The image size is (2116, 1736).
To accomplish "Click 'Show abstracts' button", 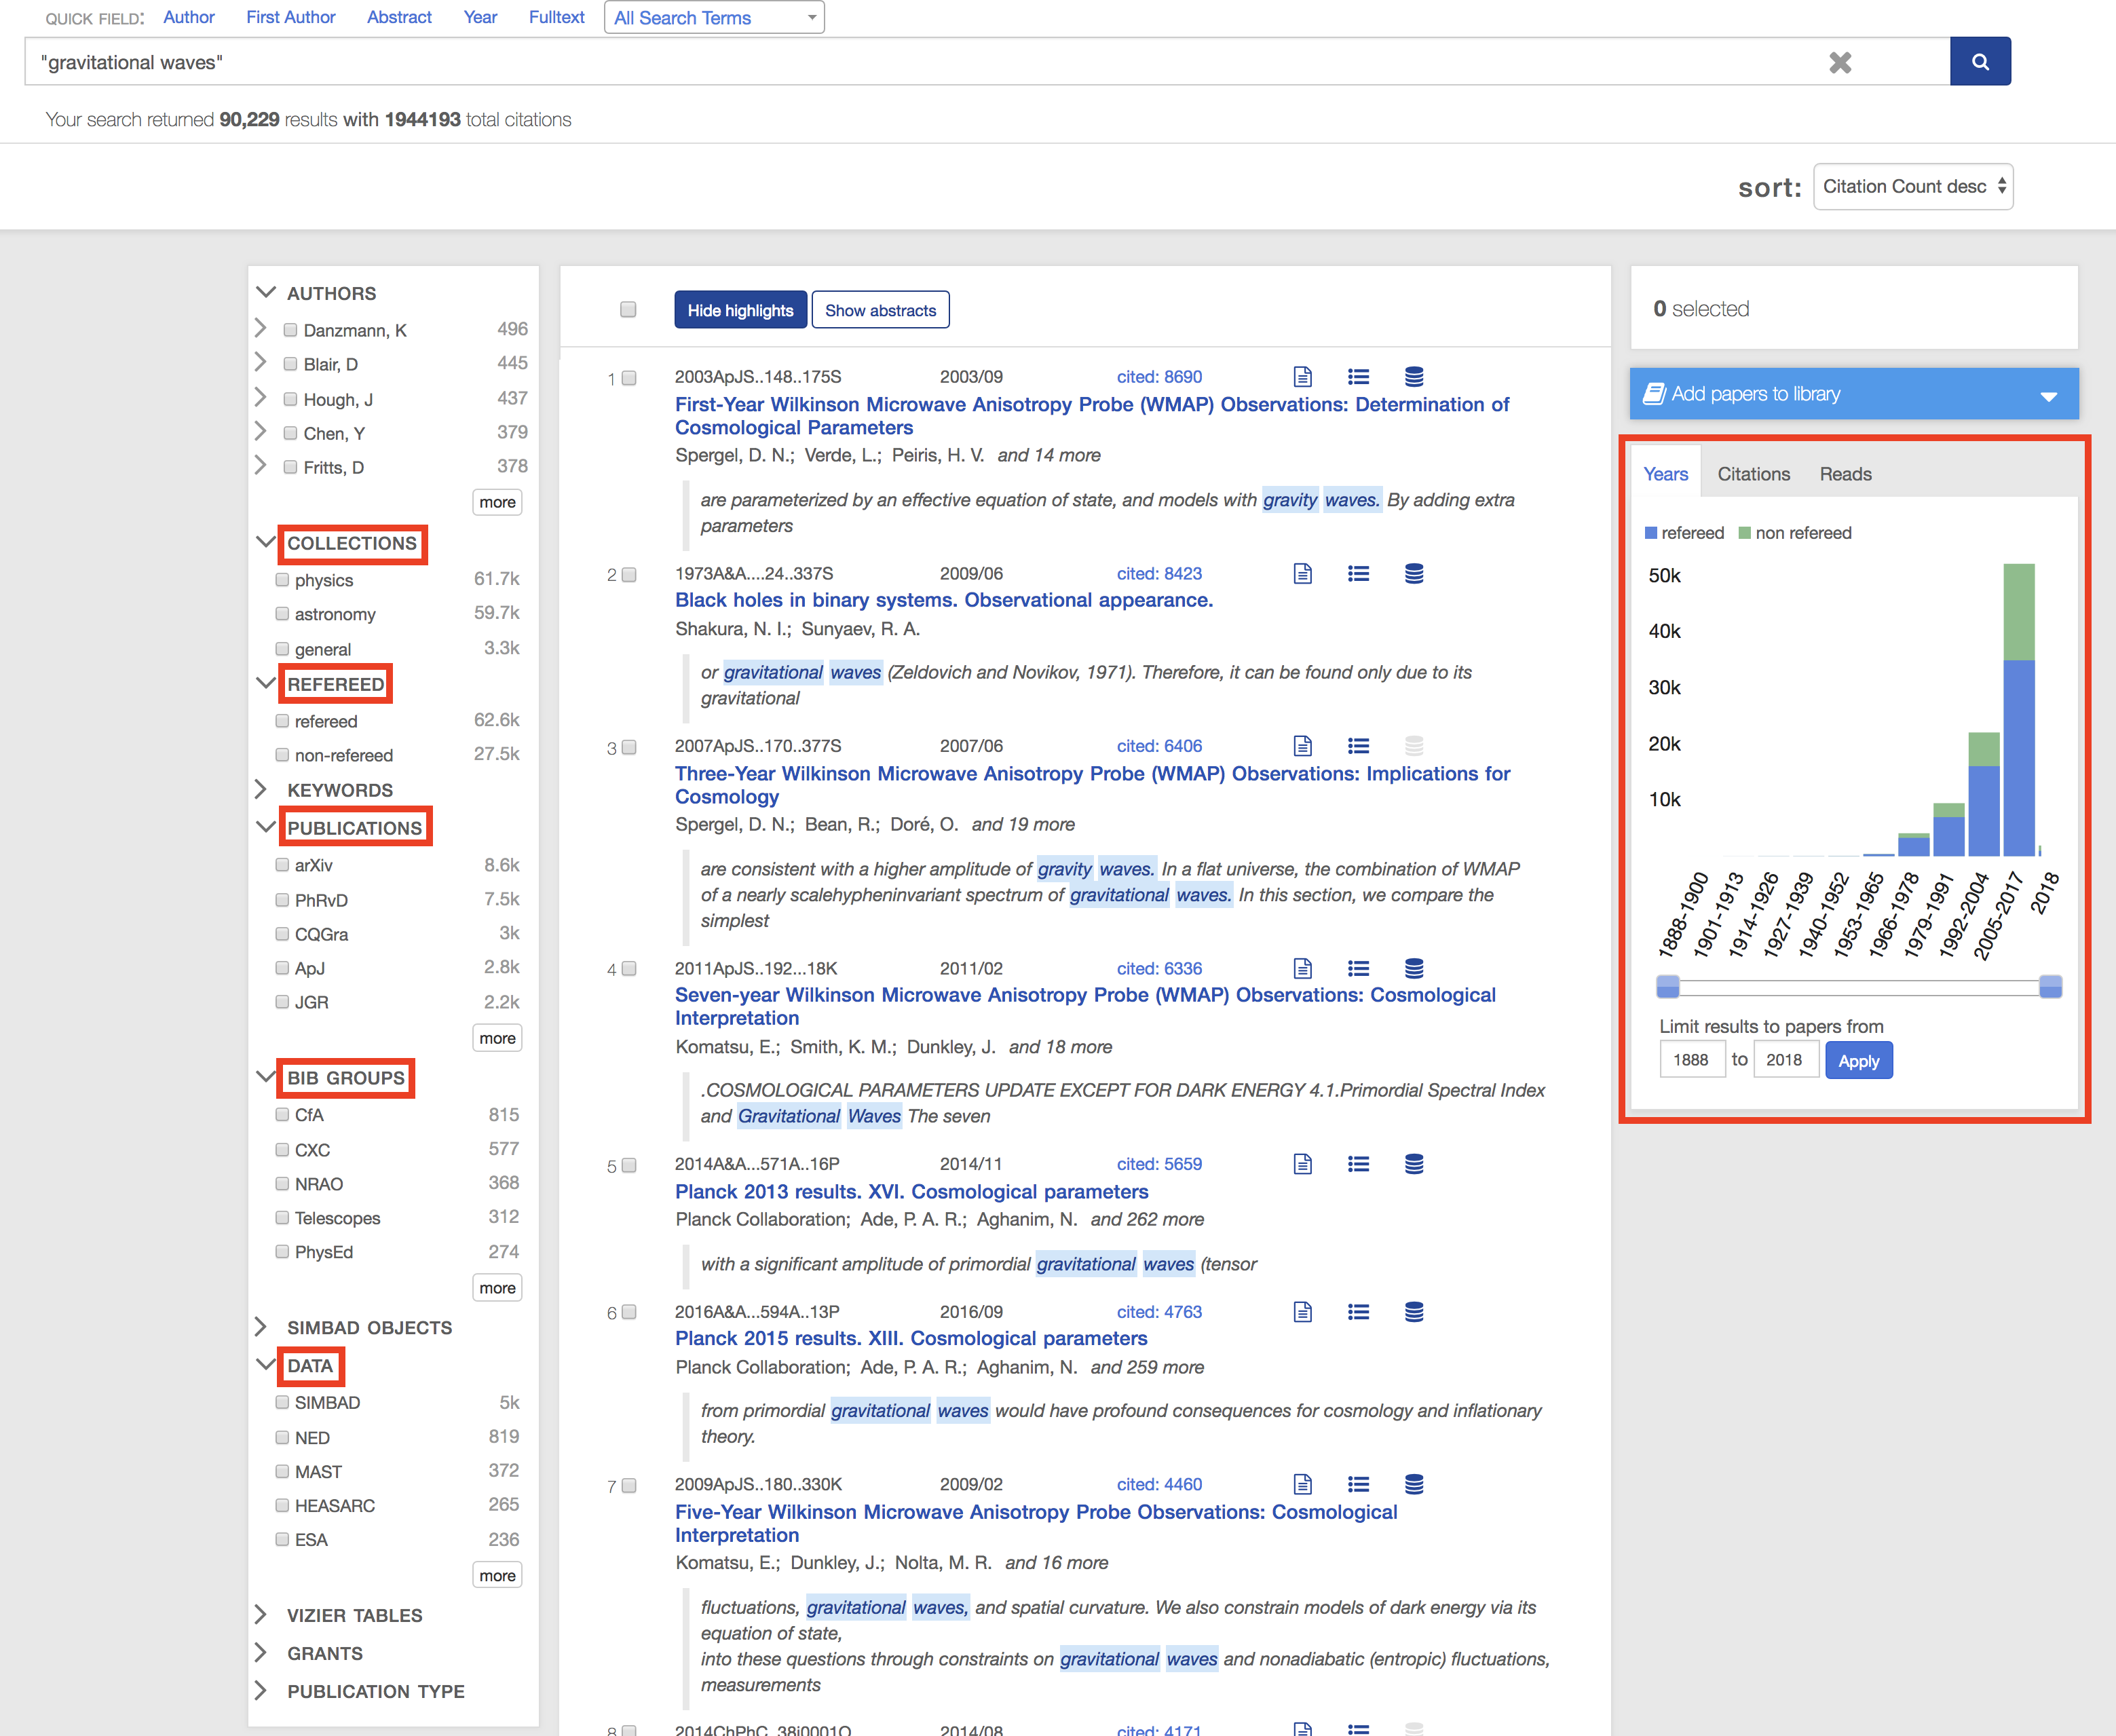I will (880, 310).
